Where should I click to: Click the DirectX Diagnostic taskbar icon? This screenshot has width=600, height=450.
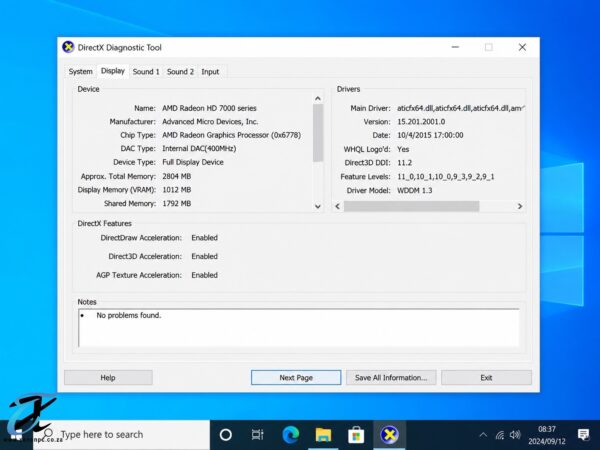point(389,435)
